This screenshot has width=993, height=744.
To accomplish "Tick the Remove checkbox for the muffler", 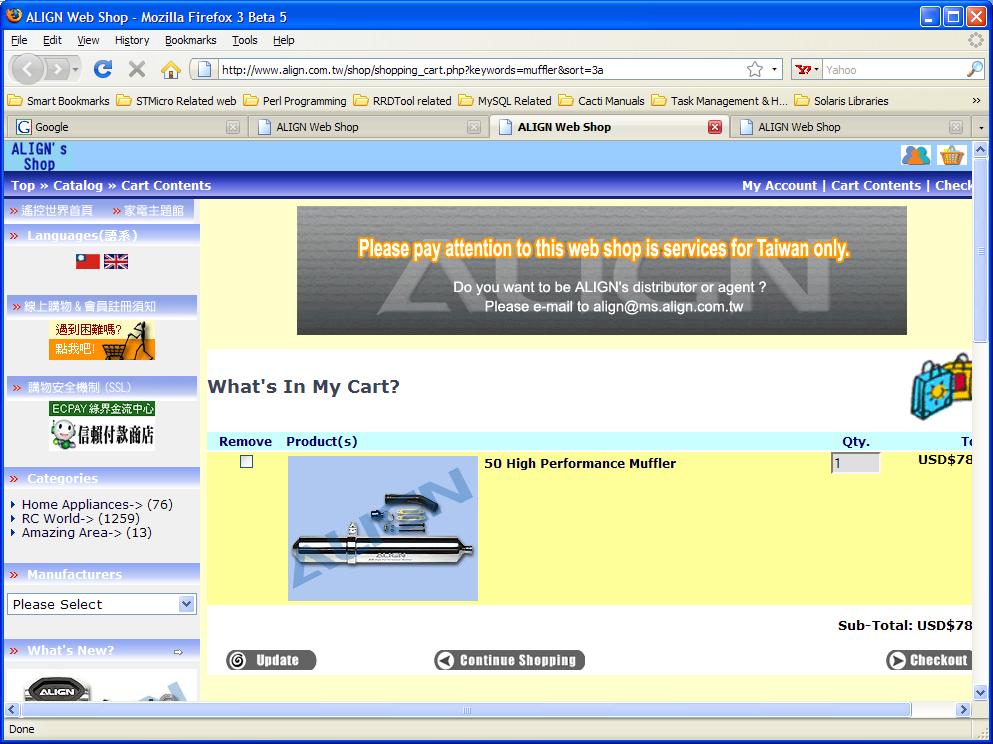I will [246, 462].
